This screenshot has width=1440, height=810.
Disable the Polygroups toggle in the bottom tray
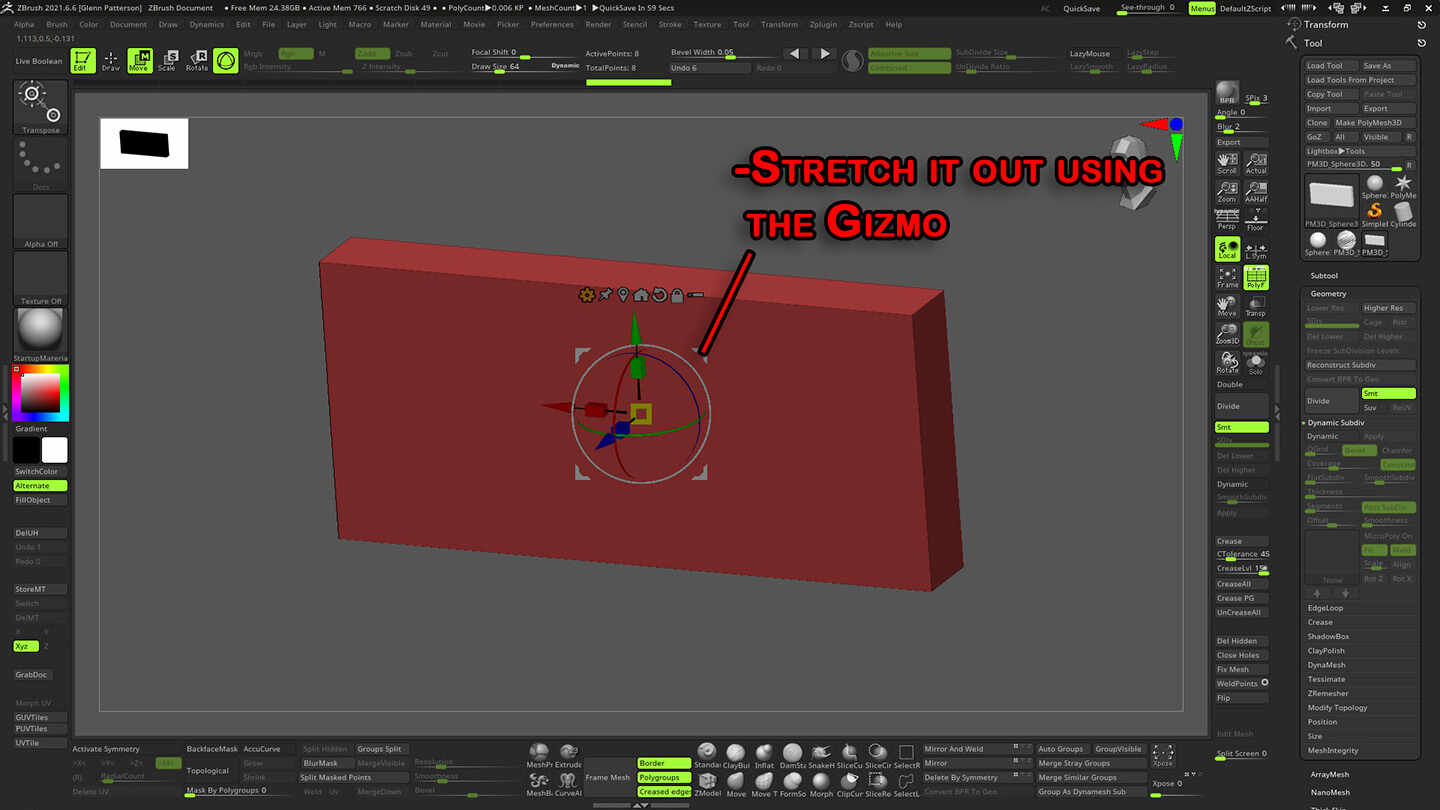[664, 777]
